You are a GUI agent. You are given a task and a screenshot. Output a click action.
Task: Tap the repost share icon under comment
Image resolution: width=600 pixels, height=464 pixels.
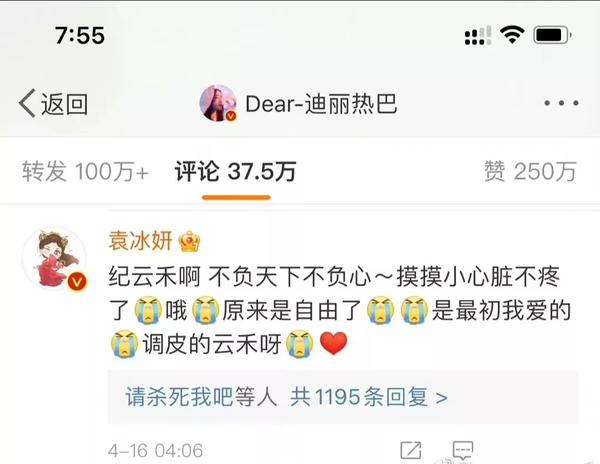tap(411, 450)
